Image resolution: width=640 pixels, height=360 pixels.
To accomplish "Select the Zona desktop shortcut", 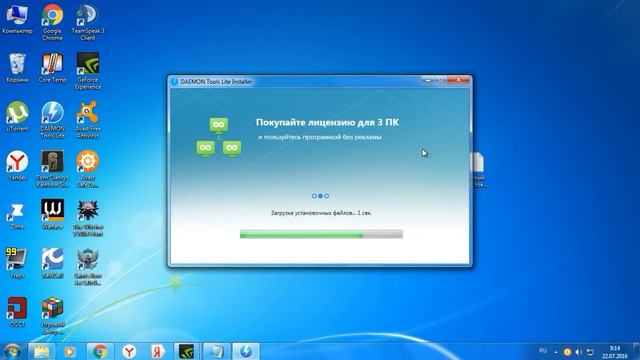I will point(17,216).
